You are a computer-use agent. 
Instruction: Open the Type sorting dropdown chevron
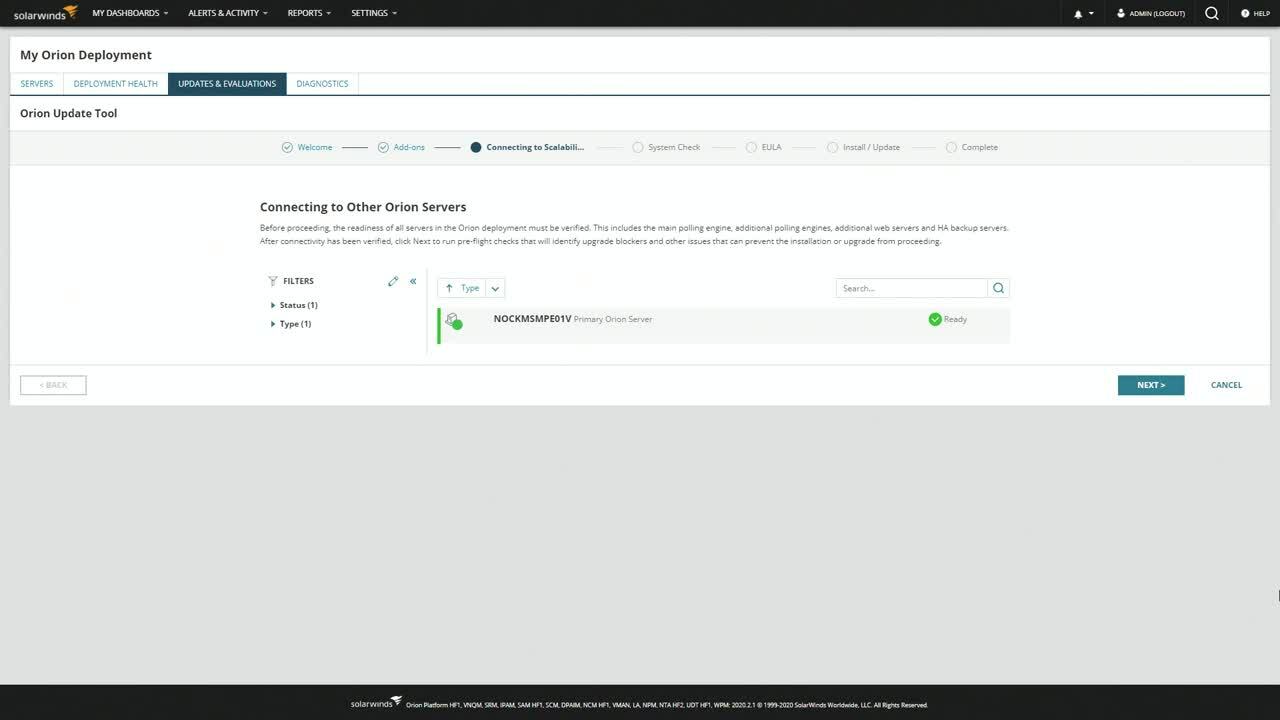[x=495, y=288]
